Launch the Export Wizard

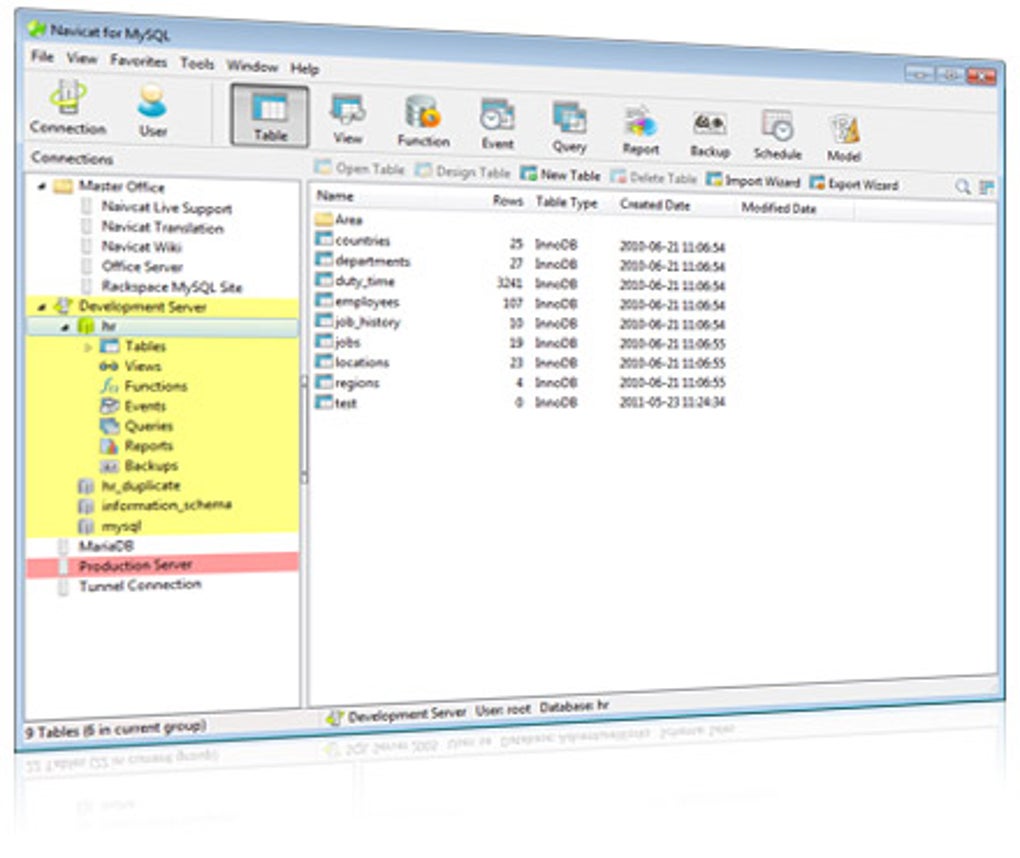point(853,184)
